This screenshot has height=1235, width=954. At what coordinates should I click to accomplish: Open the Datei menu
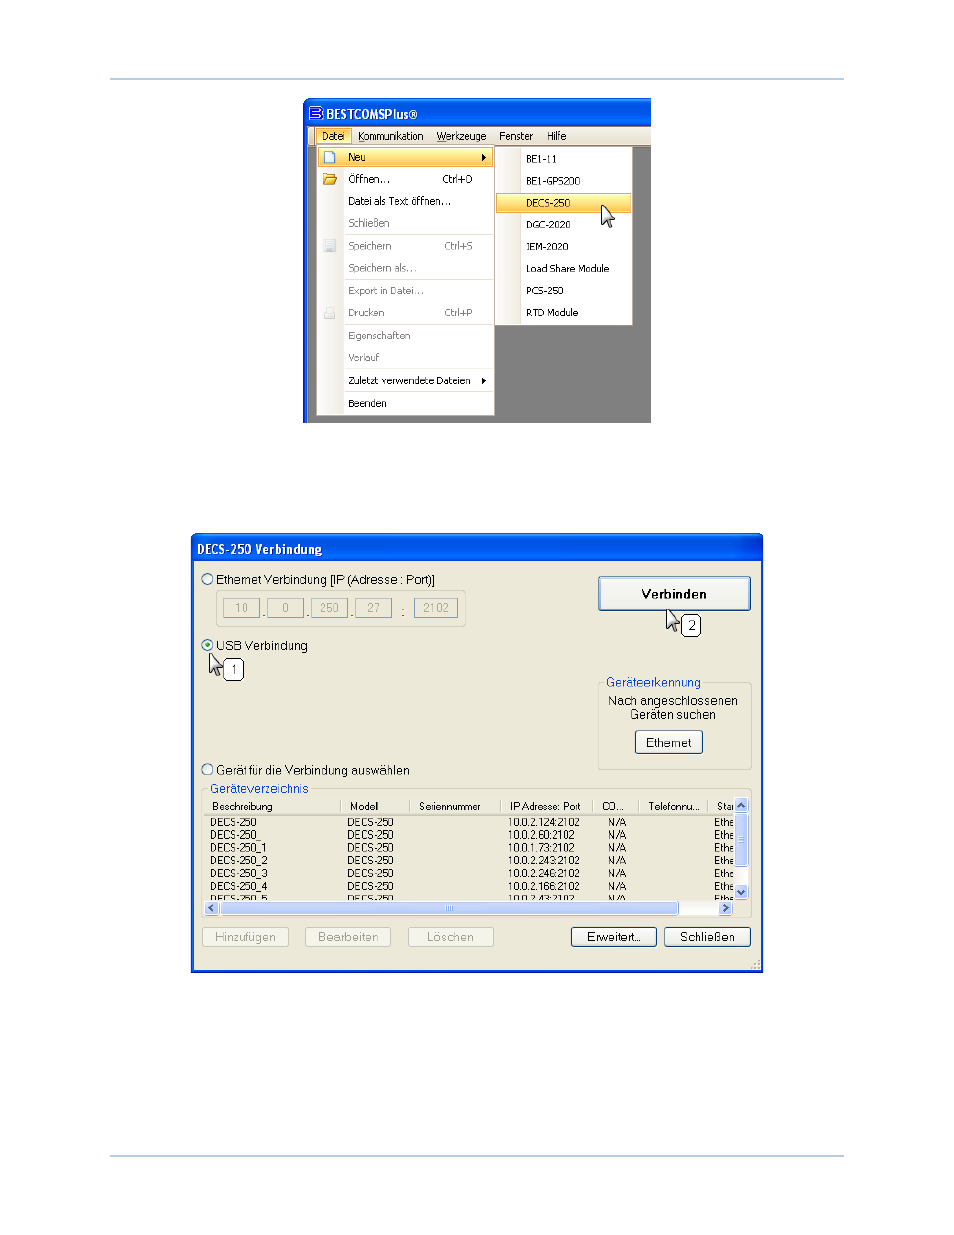pos(333,136)
